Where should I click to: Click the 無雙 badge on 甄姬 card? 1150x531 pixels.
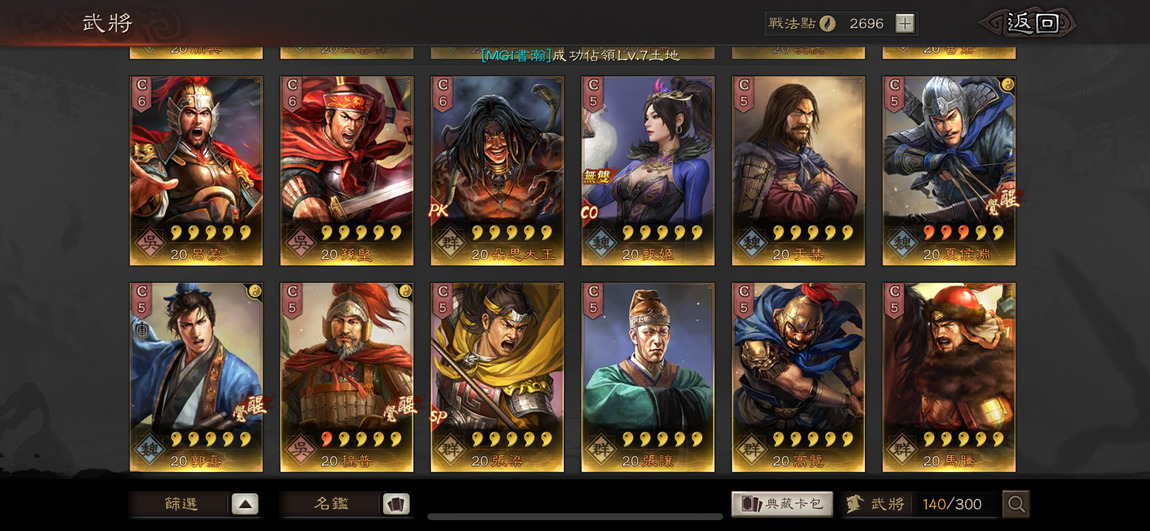597,175
